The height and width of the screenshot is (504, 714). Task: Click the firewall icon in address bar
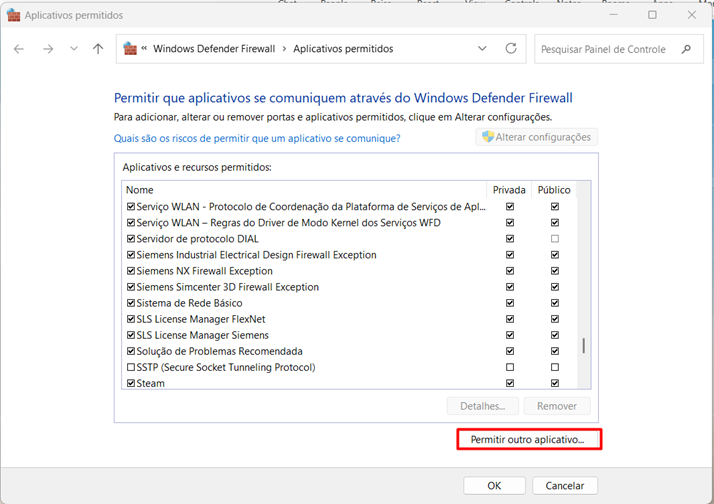(130, 49)
